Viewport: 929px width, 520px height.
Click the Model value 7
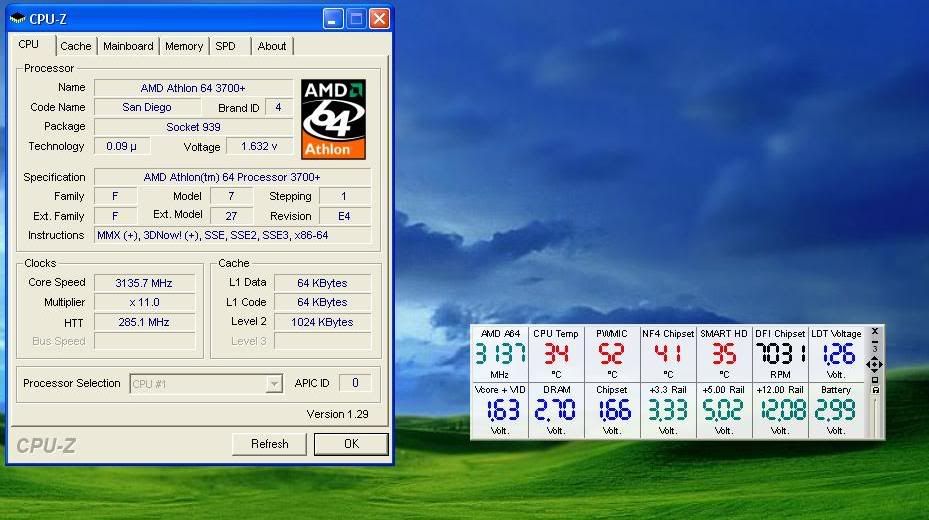pyautogui.click(x=231, y=196)
